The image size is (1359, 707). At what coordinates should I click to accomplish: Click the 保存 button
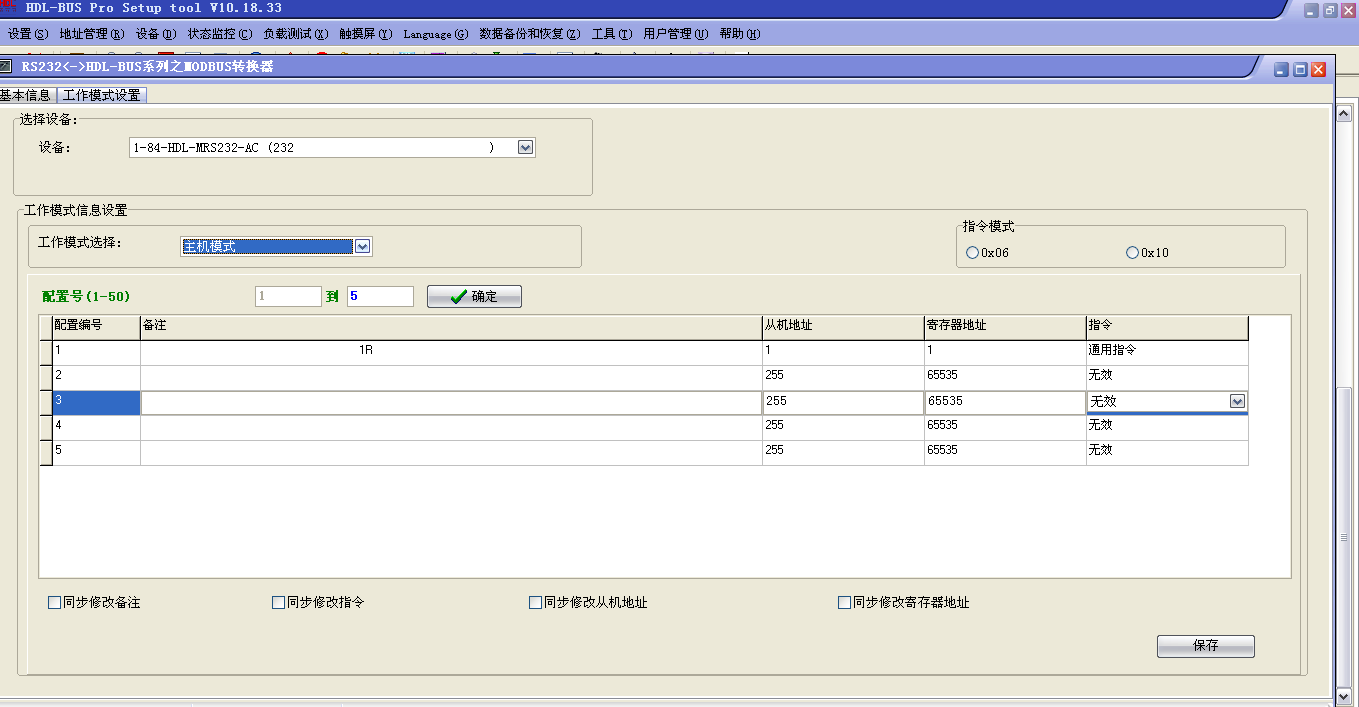click(x=1205, y=646)
